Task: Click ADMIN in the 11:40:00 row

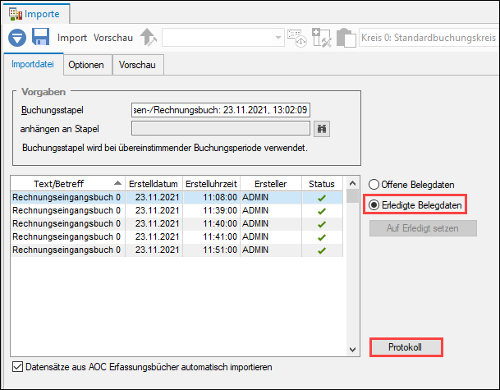Action: (x=255, y=224)
